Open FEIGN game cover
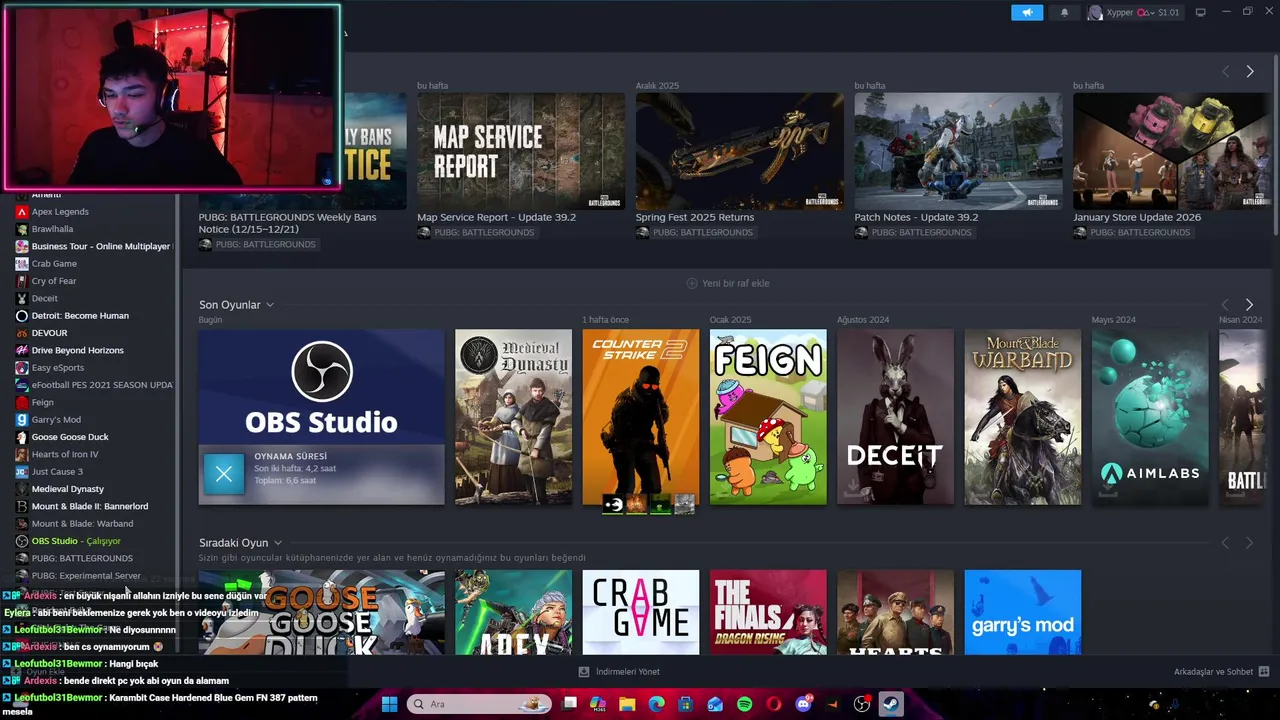1280x720 pixels. tap(768, 417)
